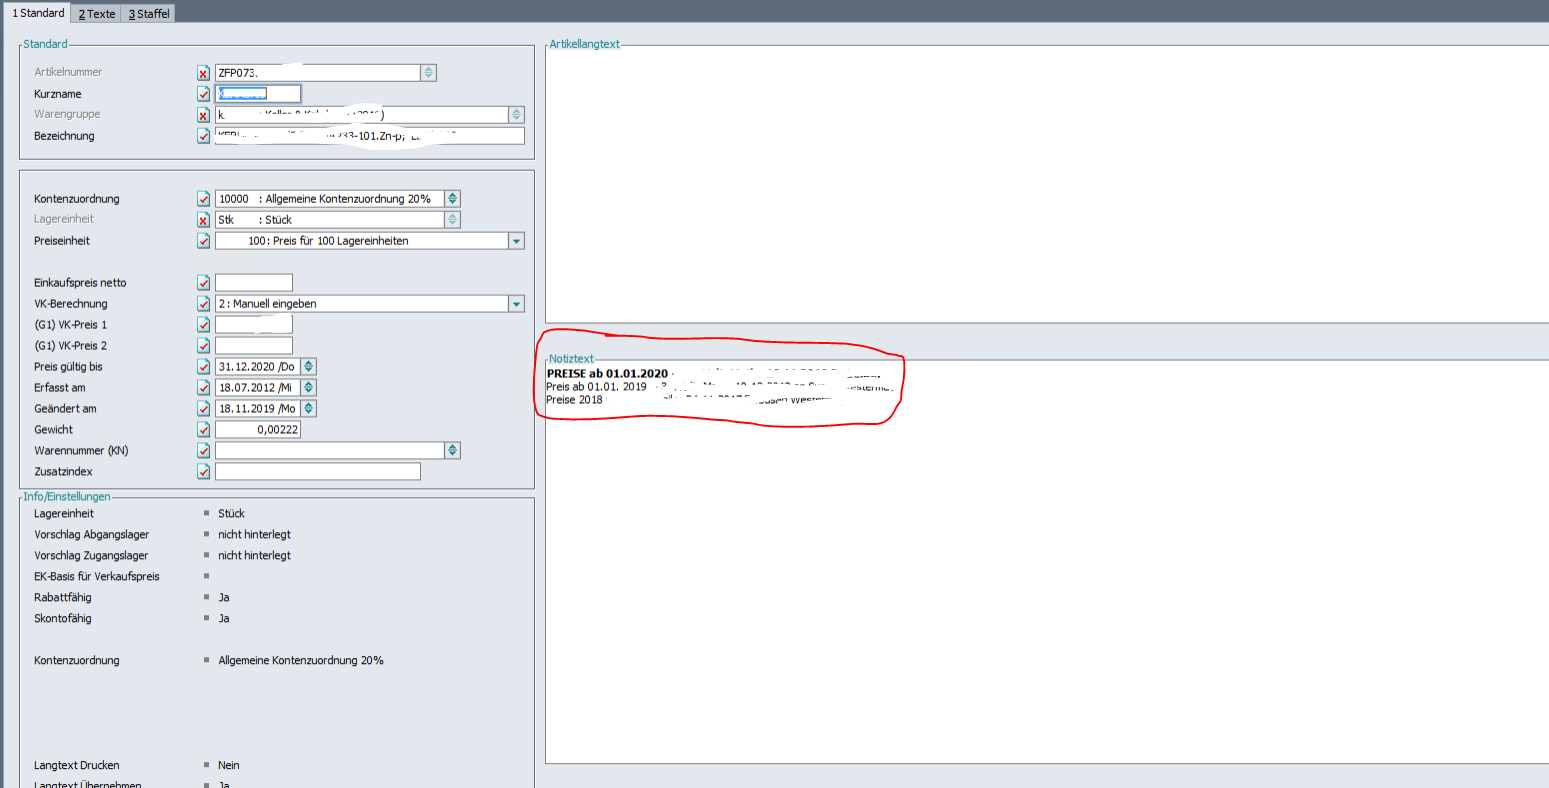
Task: Open date picker icon for Preis gültig bis
Action: [309, 367]
